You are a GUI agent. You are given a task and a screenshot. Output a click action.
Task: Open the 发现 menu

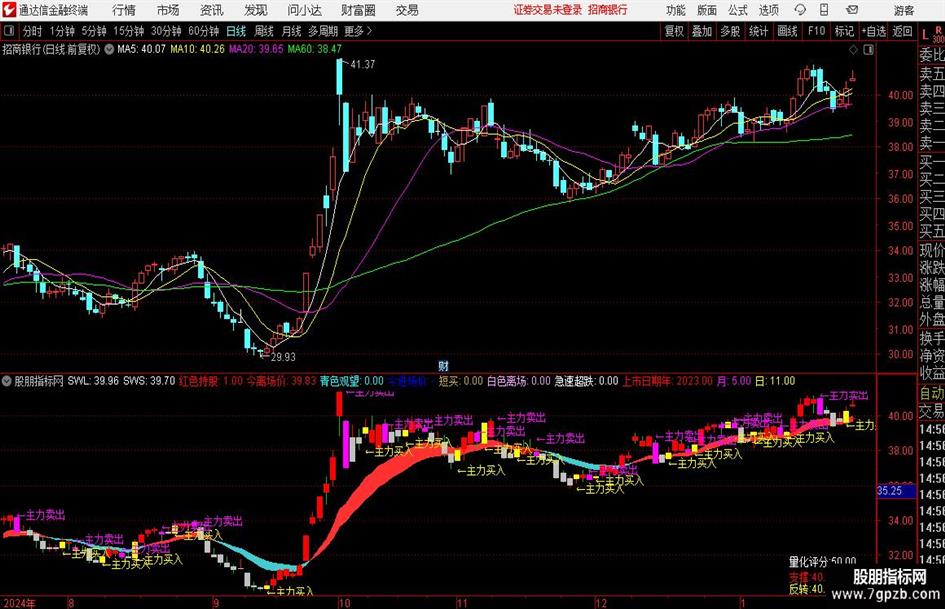pyautogui.click(x=256, y=10)
